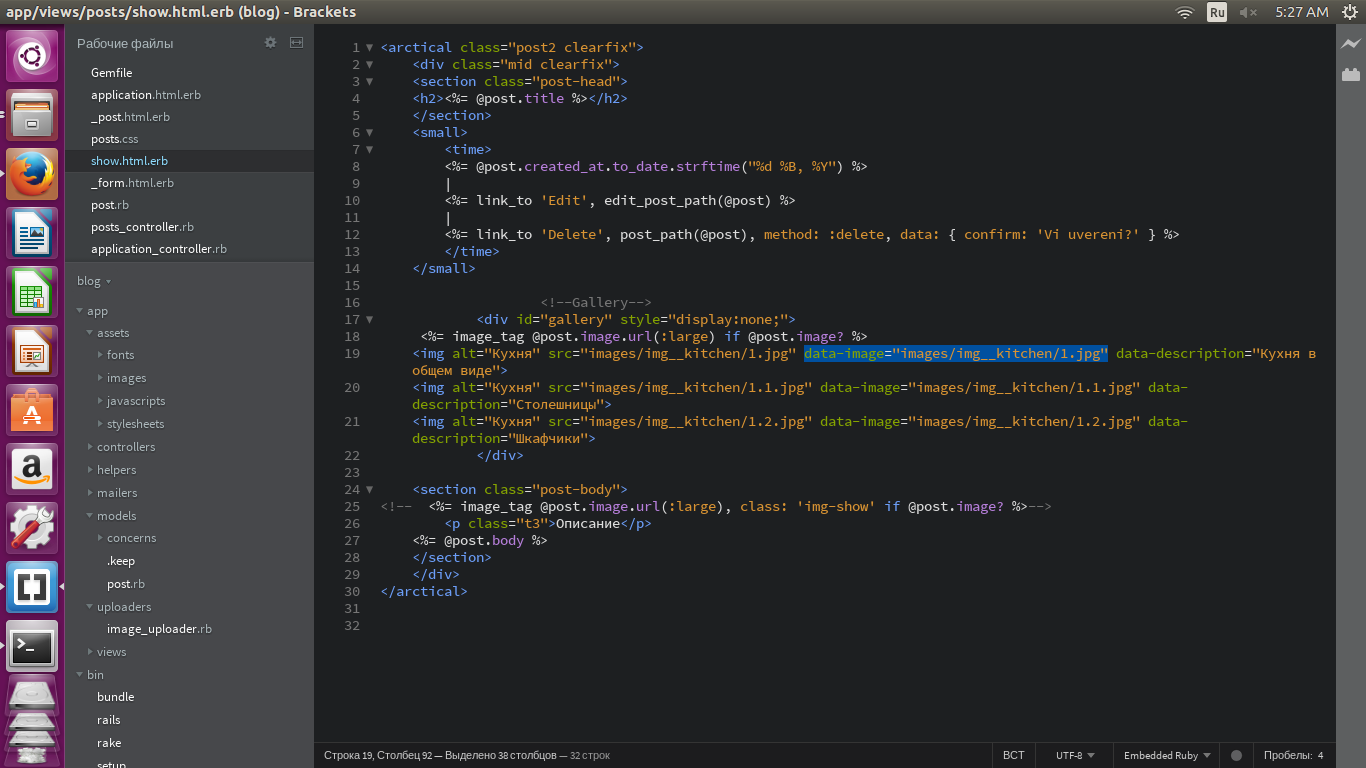Toggle insert mode BCT in status bar
This screenshot has height=768, width=1366.
[1013, 756]
